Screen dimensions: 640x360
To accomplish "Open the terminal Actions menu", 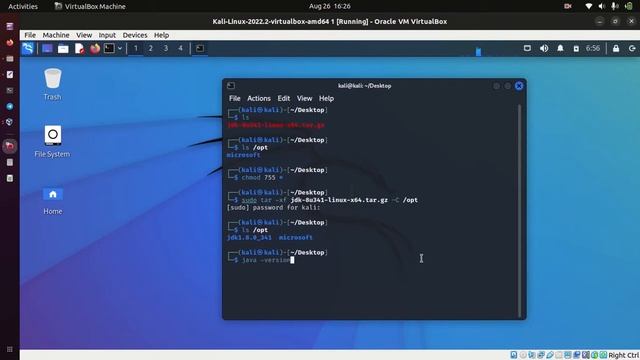I will [259, 98].
